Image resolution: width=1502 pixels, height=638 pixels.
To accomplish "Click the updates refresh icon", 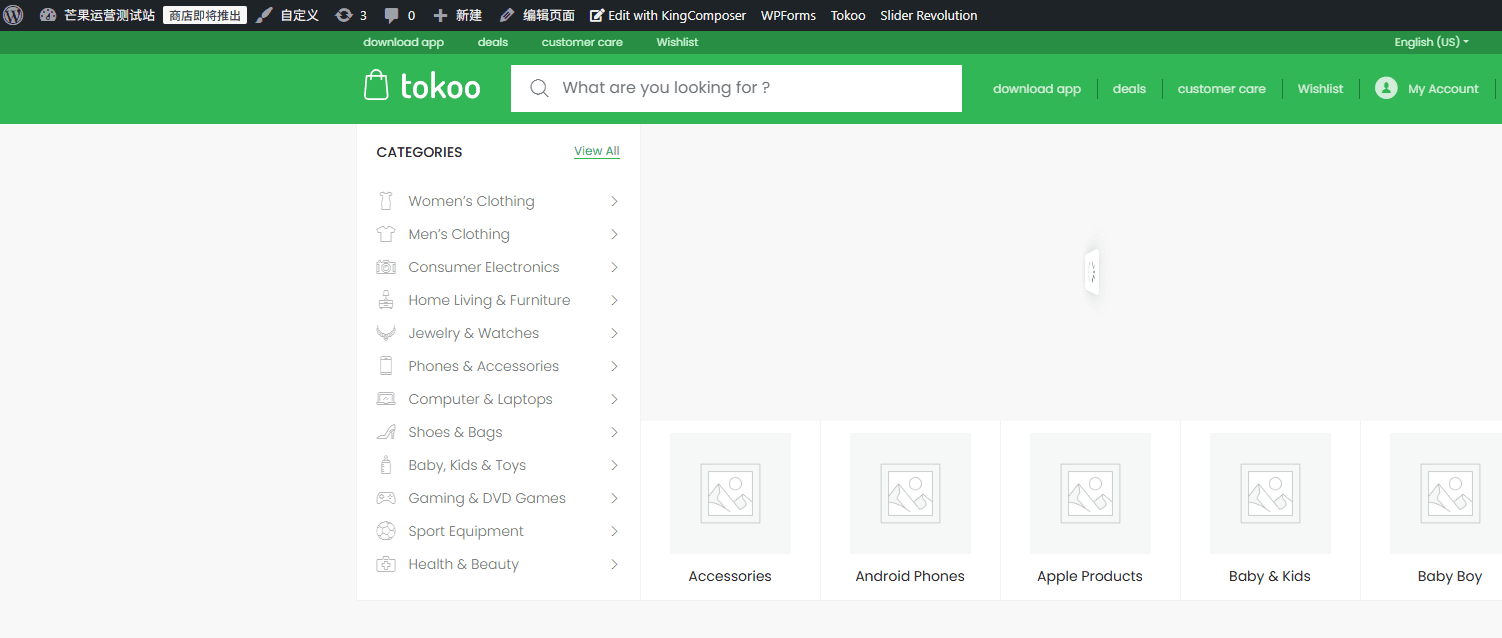I will point(344,15).
